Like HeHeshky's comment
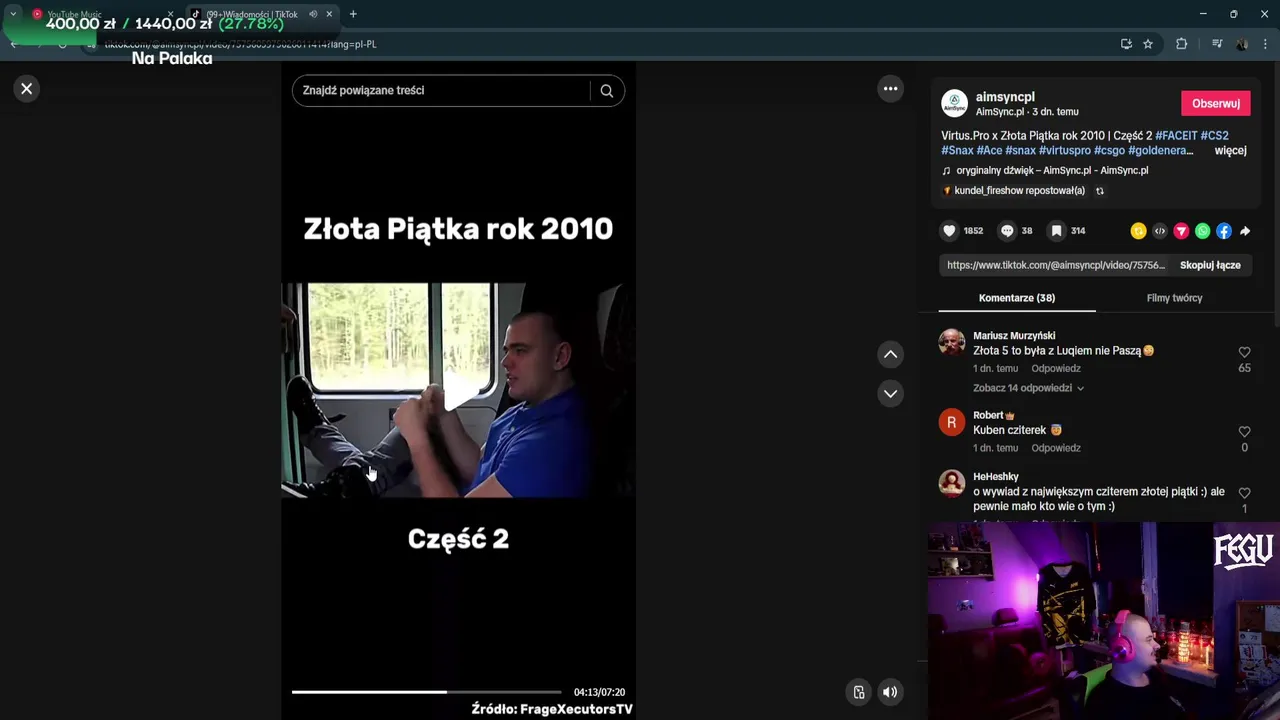 tap(1244, 493)
